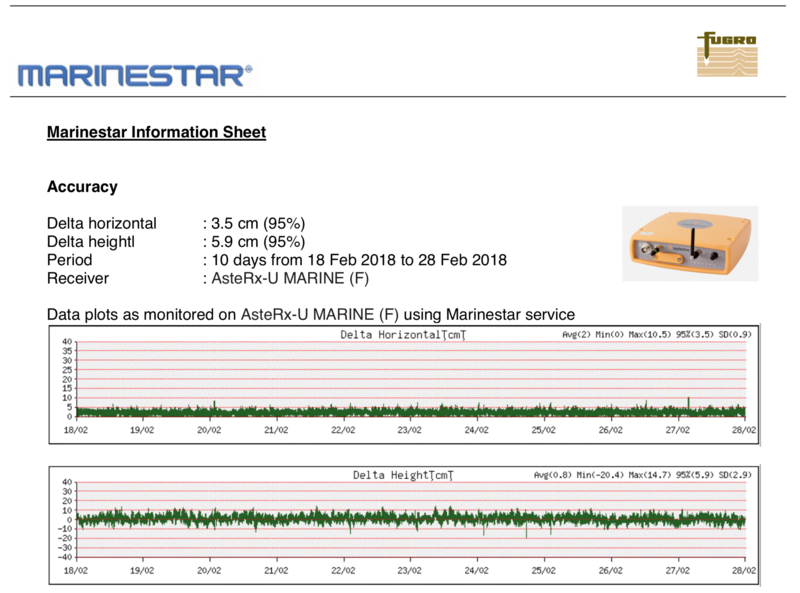Click the 18/02 label on horizontal chart

(76, 430)
